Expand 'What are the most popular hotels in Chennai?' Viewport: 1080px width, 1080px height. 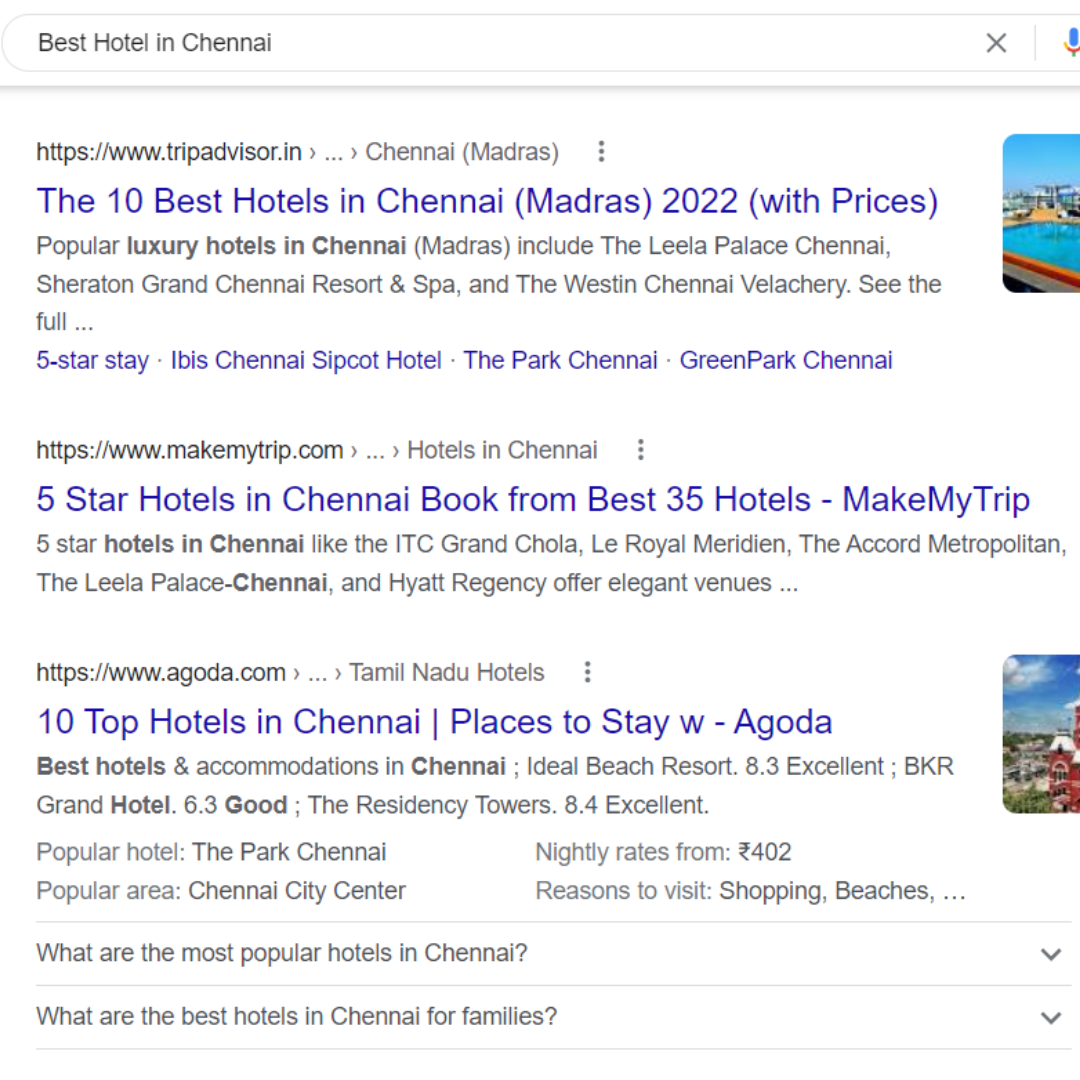(x=281, y=953)
